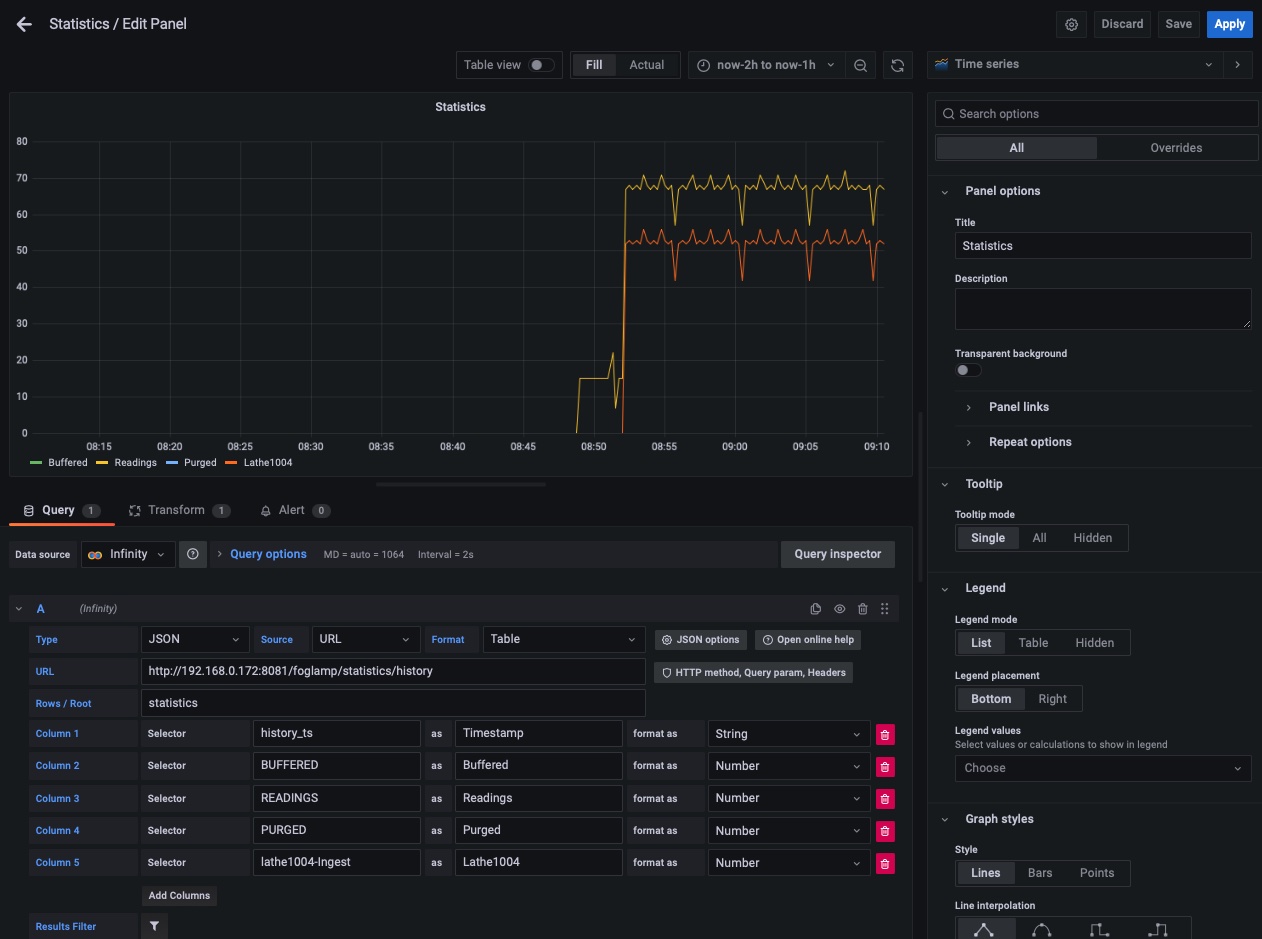The image size is (1262, 939).
Task: Expand the Panel links section
Action: (x=1018, y=407)
